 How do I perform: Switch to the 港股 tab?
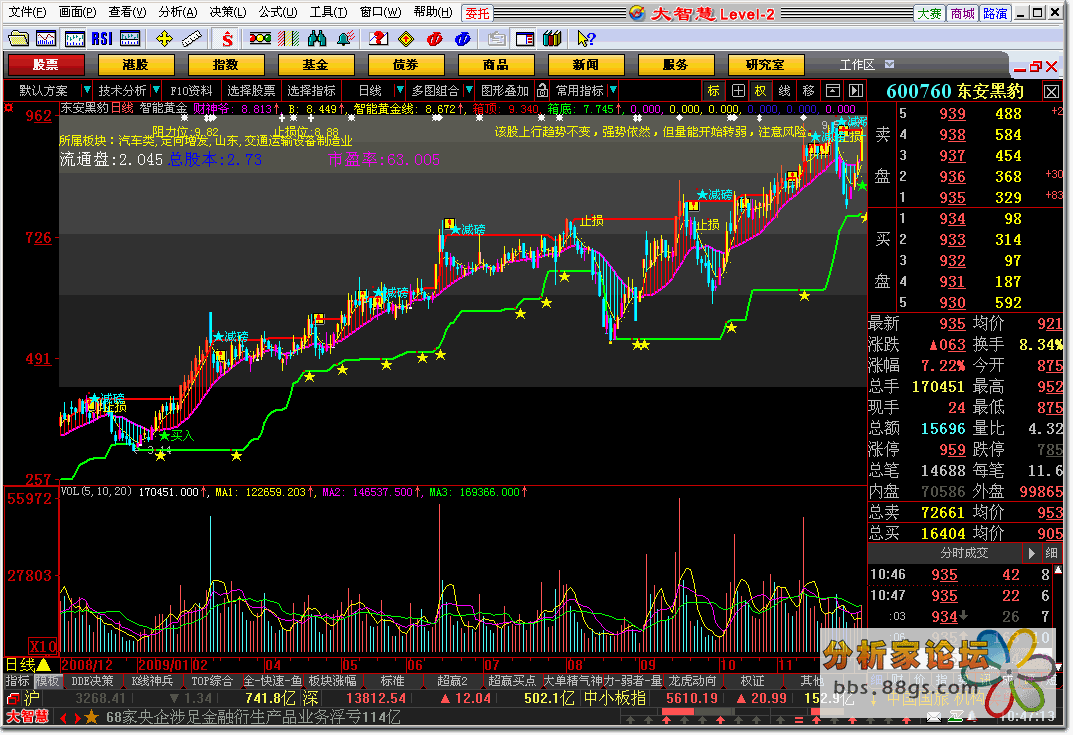click(x=135, y=65)
